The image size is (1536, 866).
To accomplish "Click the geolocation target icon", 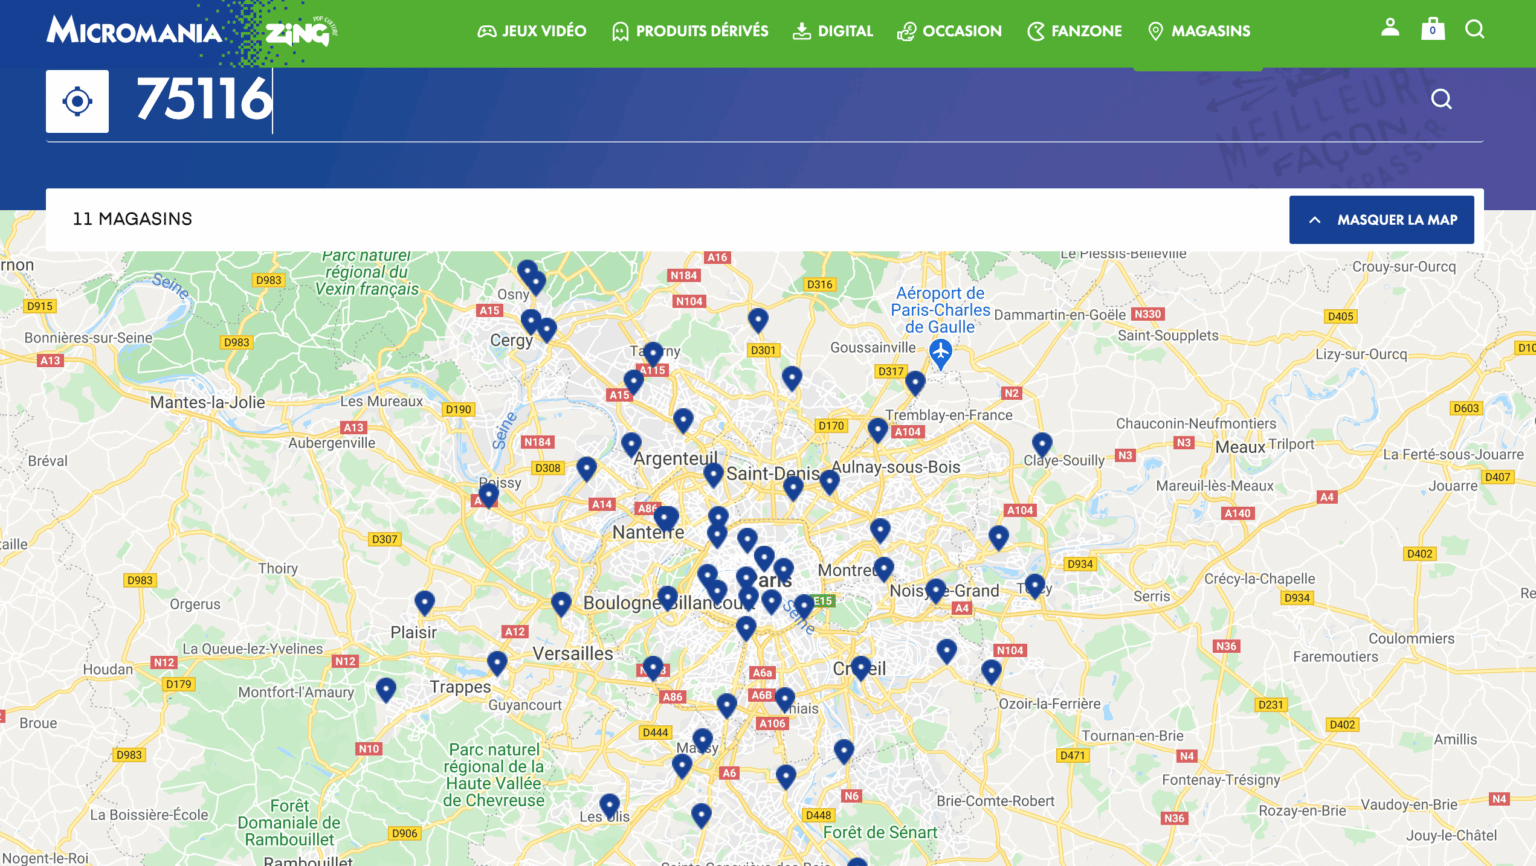I will pos(77,101).
